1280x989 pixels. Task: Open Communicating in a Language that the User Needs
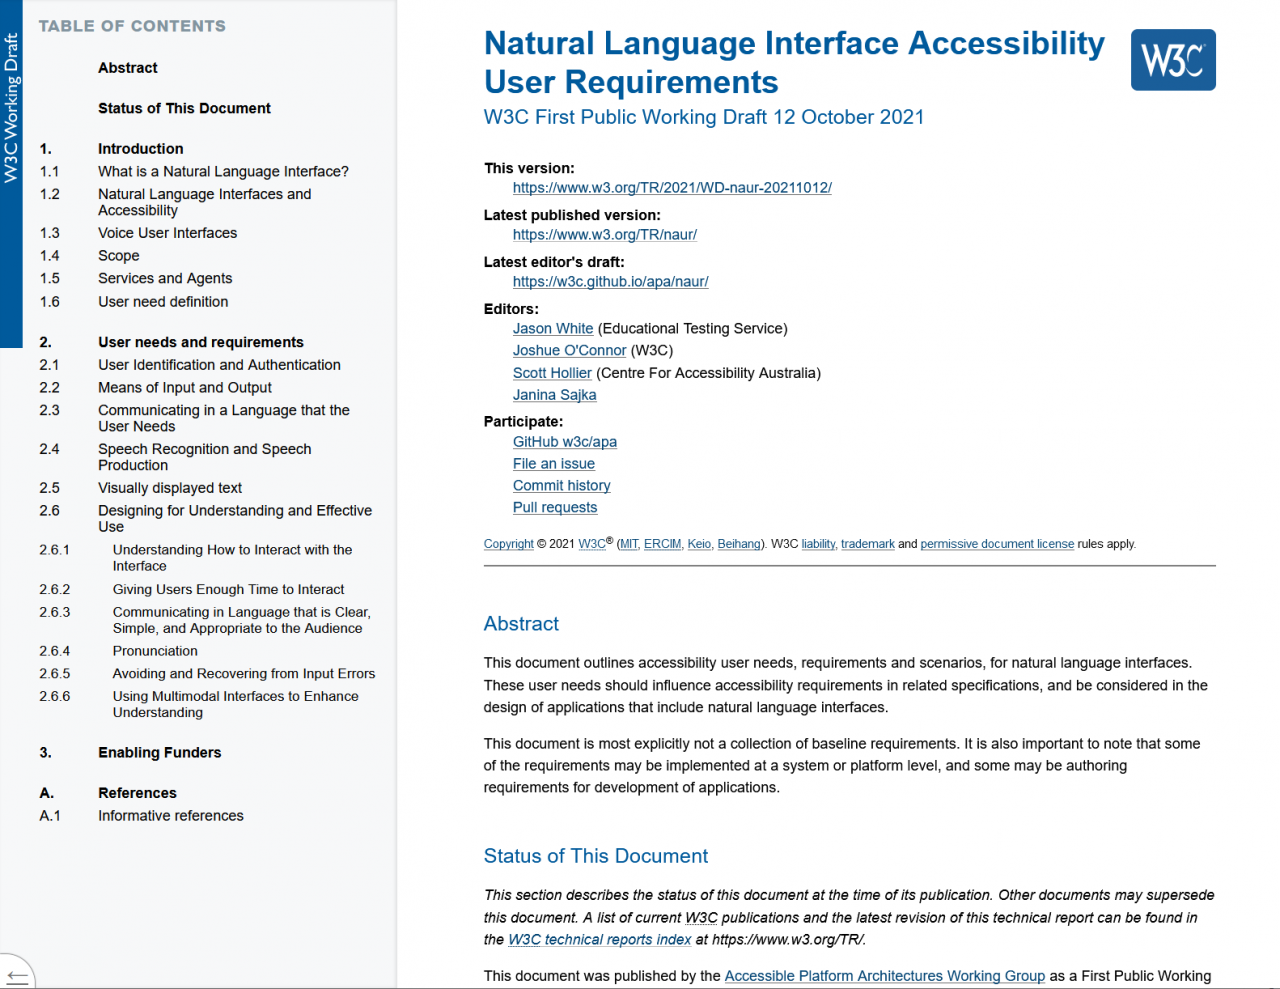[224, 418]
